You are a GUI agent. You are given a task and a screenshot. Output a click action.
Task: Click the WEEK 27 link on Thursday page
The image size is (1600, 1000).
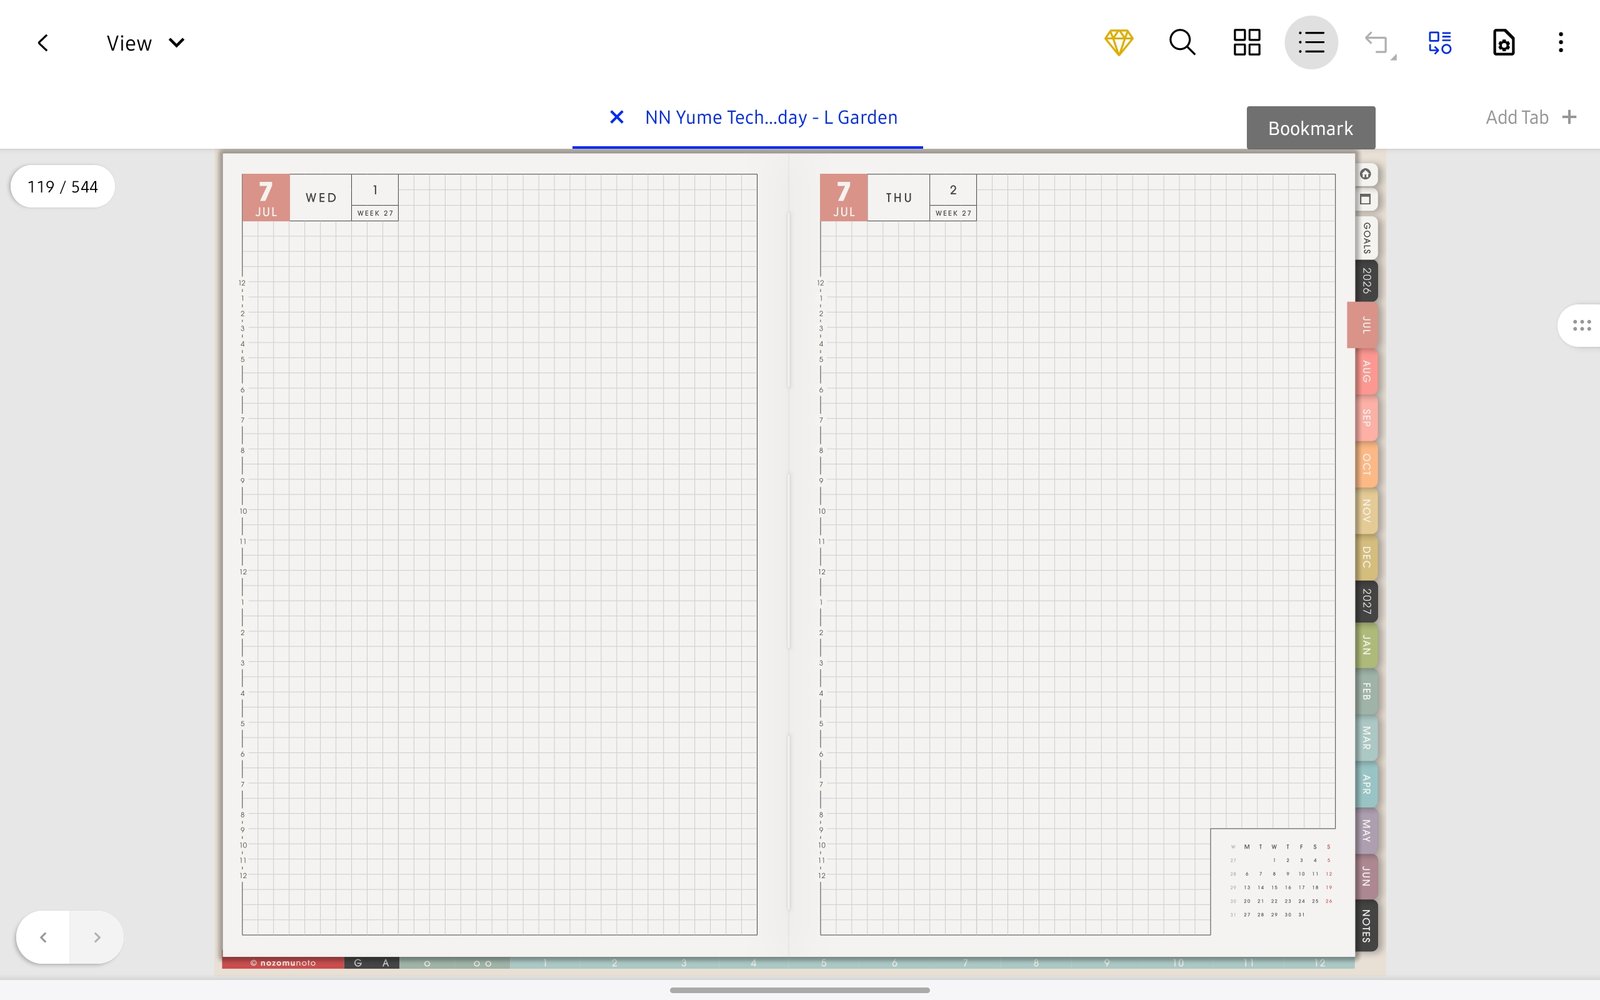pyautogui.click(x=953, y=213)
